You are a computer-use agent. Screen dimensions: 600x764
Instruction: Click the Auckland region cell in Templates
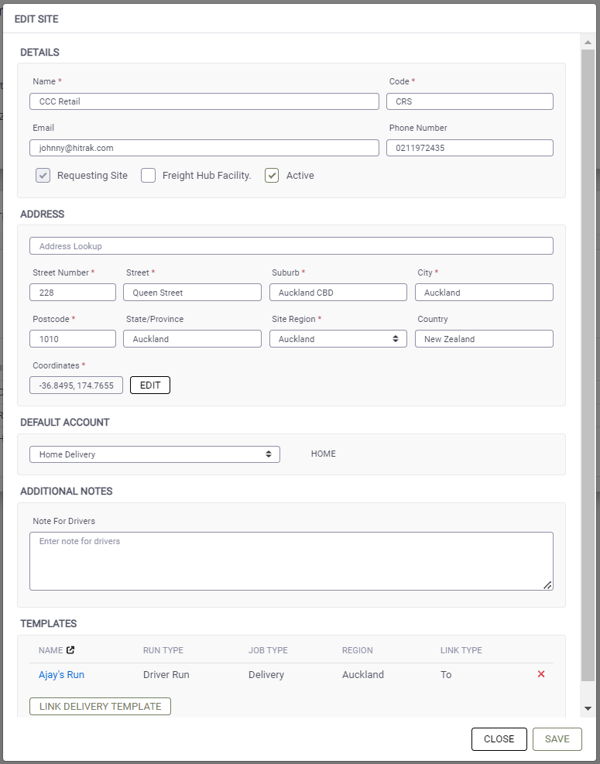point(363,675)
